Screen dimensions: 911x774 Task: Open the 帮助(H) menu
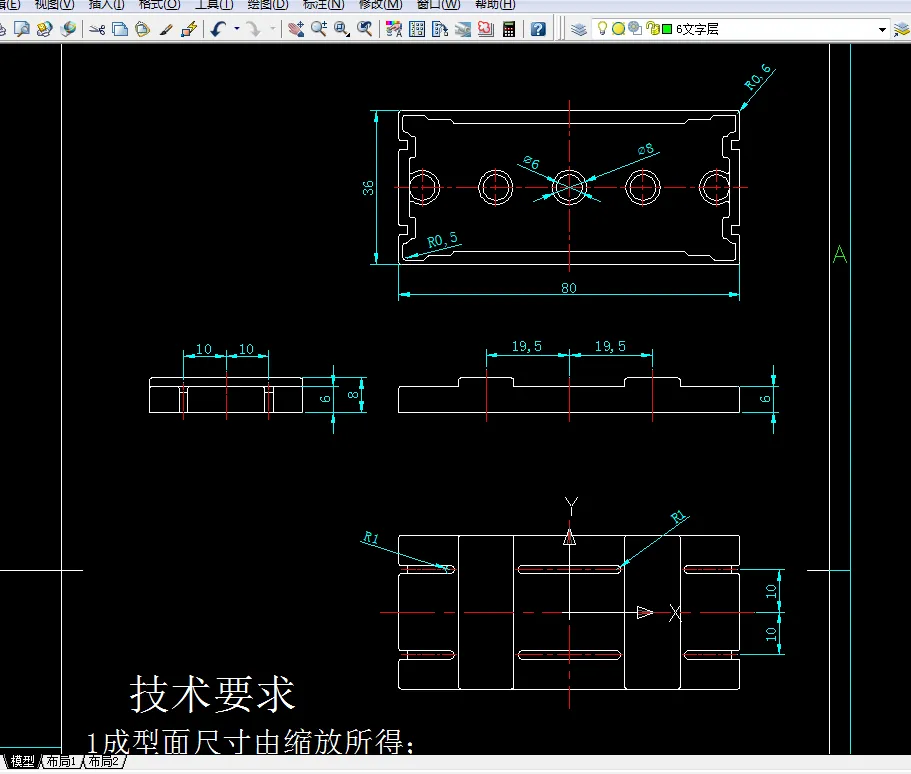[x=495, y=5]
